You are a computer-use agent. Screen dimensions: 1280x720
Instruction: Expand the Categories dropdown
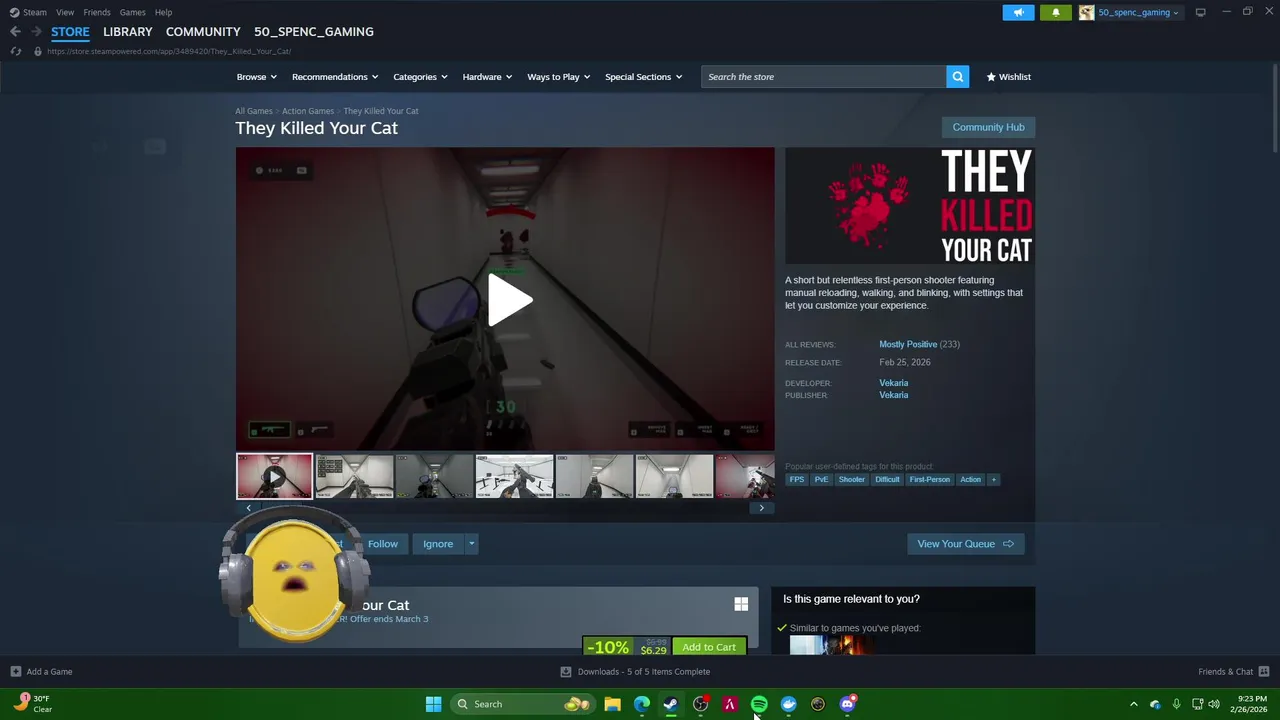coord(420,77)
